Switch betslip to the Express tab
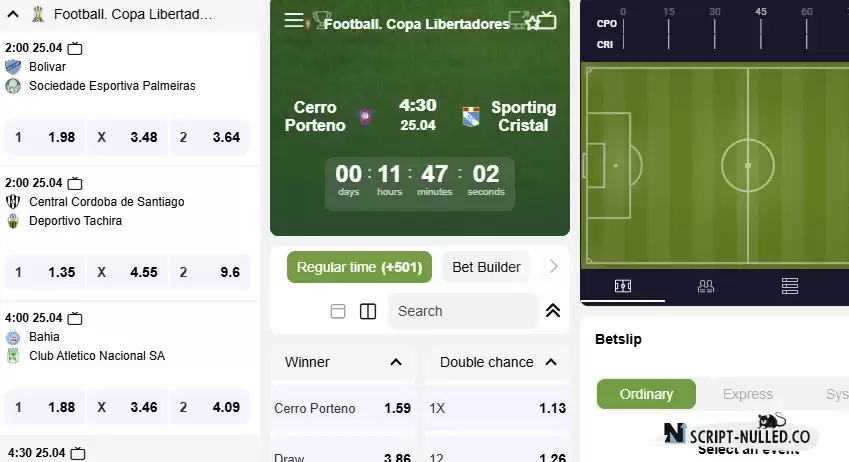This screenshot has height=462, width=849. point(748,394)
